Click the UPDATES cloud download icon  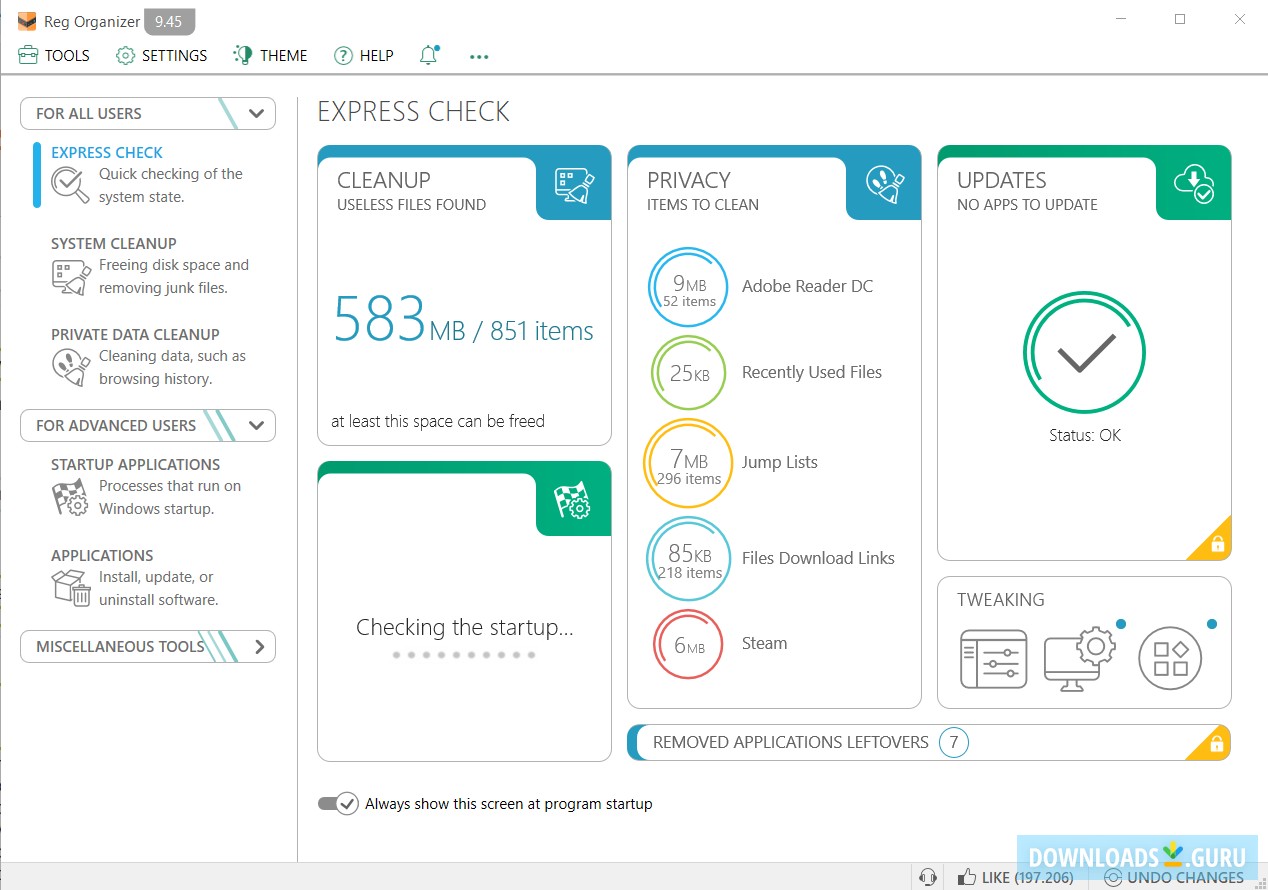pos(1194,184)
